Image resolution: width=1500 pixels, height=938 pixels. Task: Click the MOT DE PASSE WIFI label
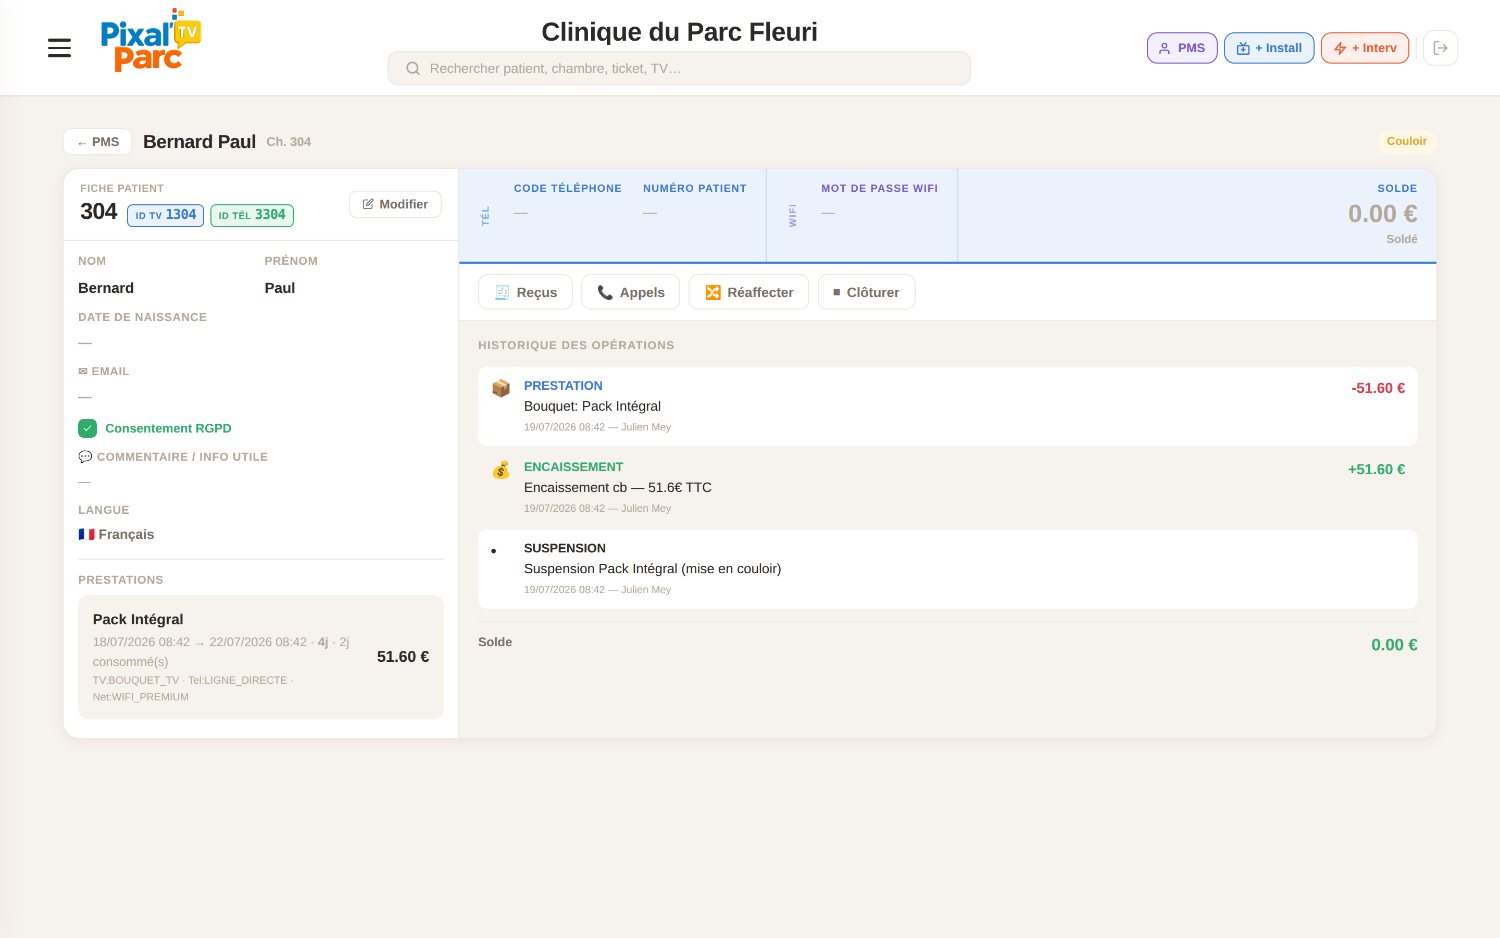(x=880, y=188)
